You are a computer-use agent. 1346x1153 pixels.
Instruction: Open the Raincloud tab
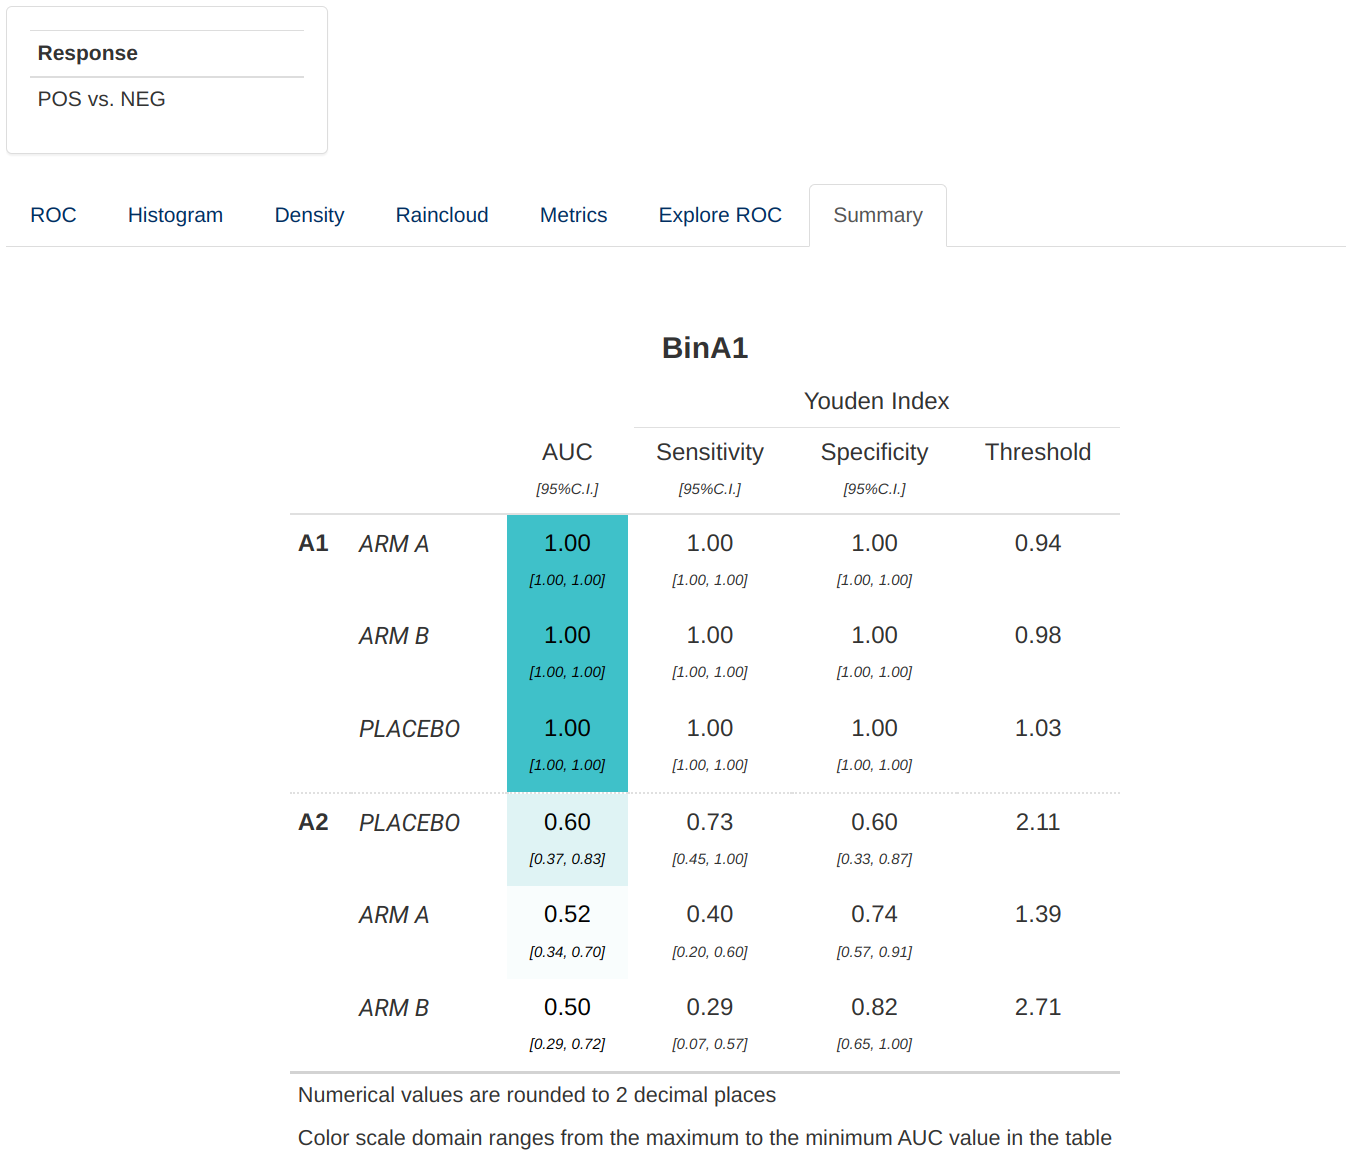[x=442, y=215]
